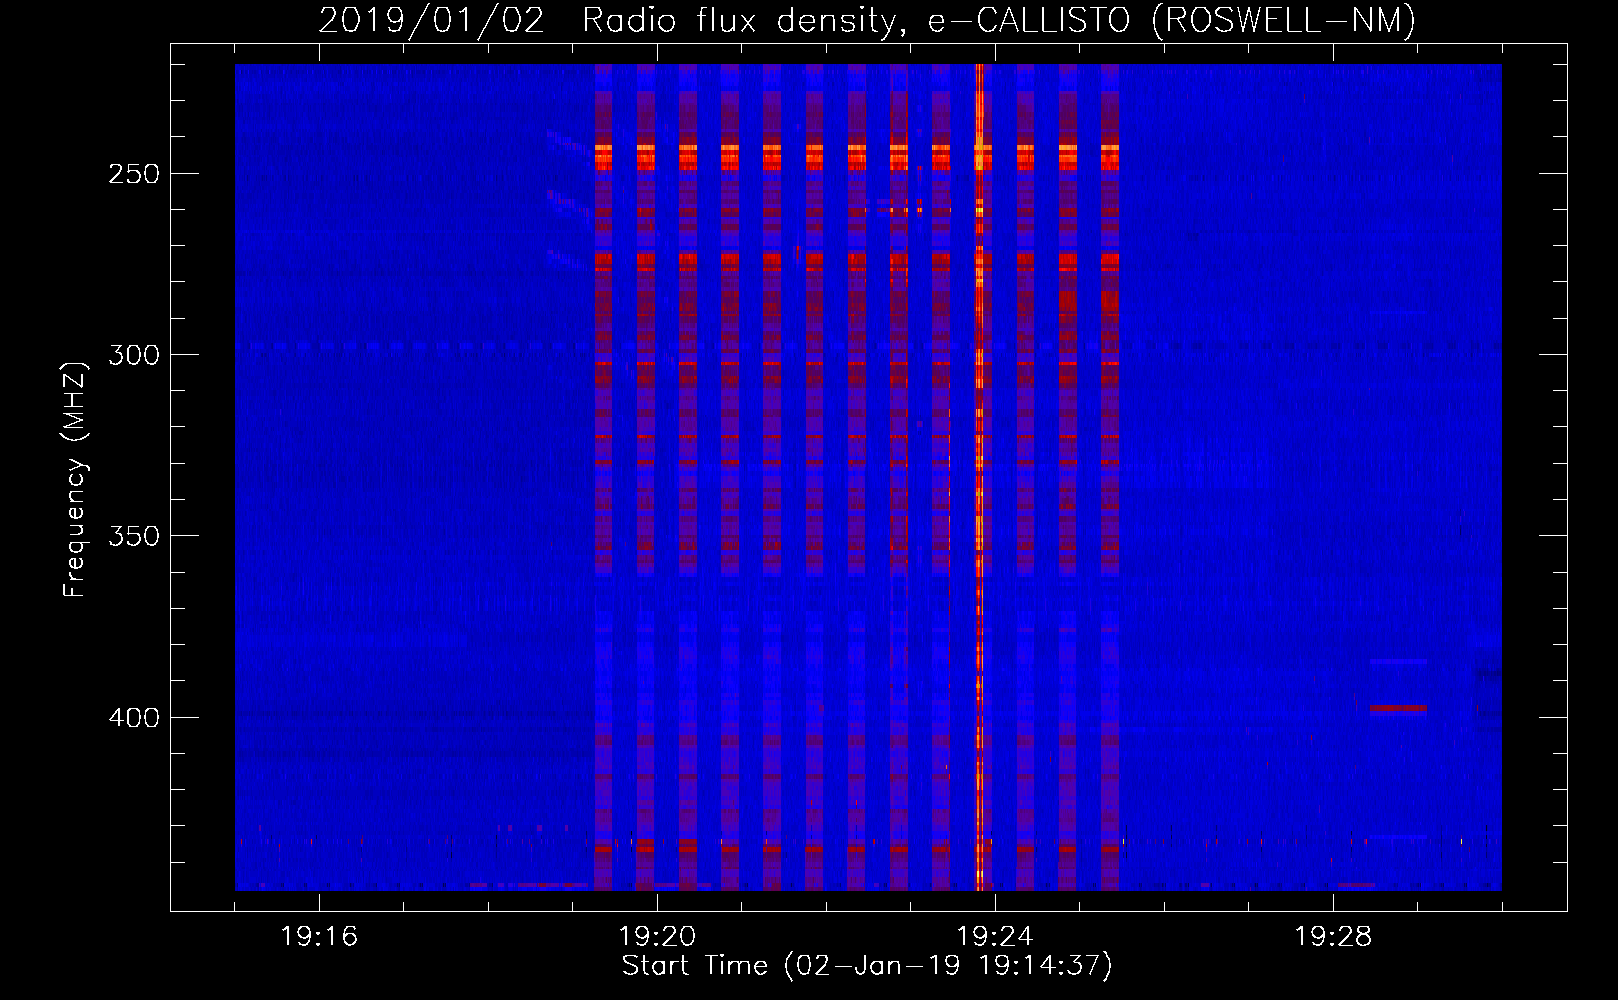
Task: Click the 400 frequency axis label
Action: point(133,718)
